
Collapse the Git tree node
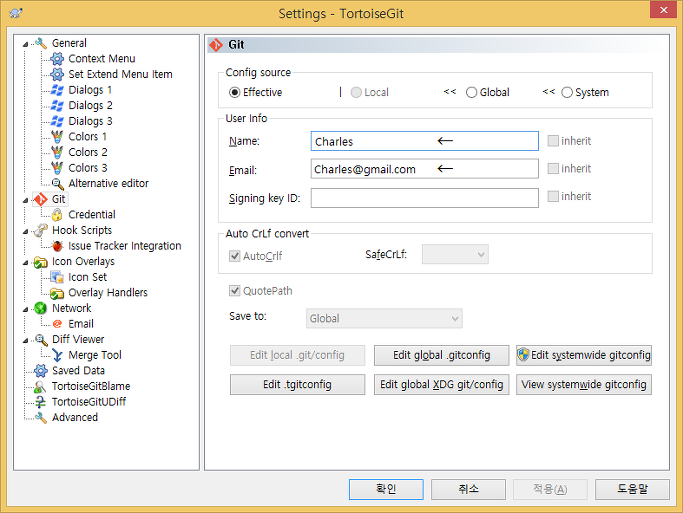tap(25, 200)
